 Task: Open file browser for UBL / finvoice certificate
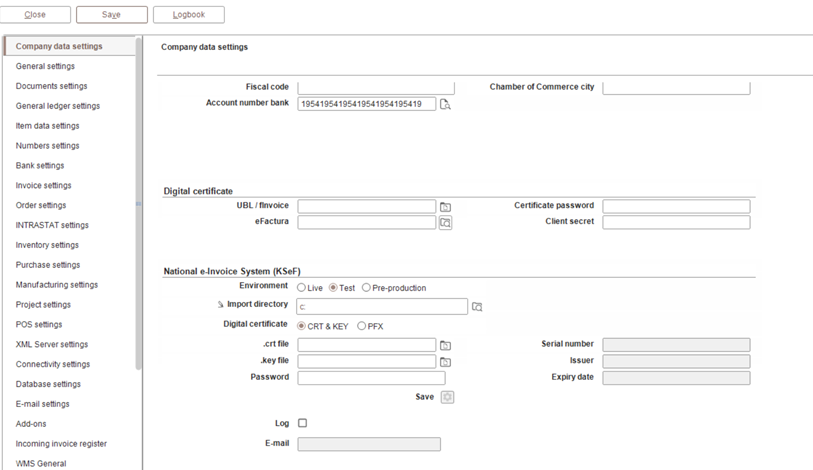point(446,207)
